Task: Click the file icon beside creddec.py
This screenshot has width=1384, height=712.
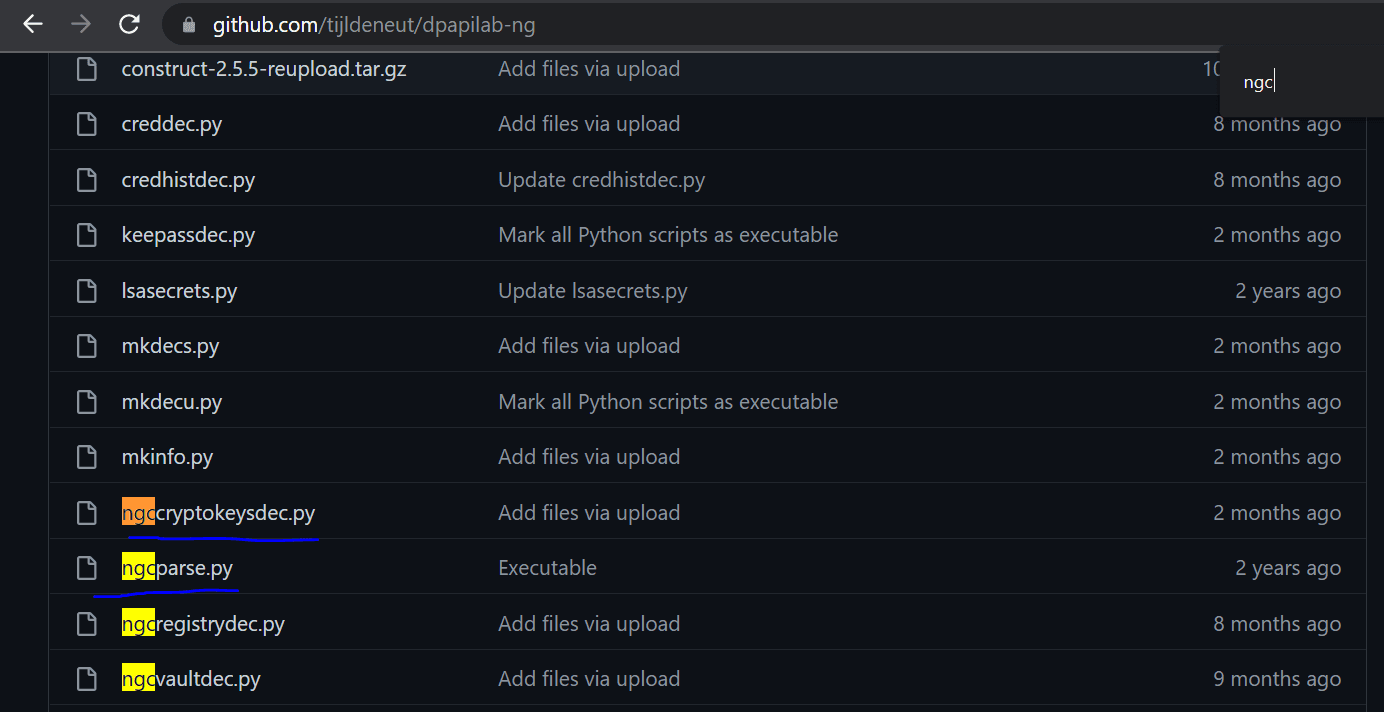Action: point(86,123)
